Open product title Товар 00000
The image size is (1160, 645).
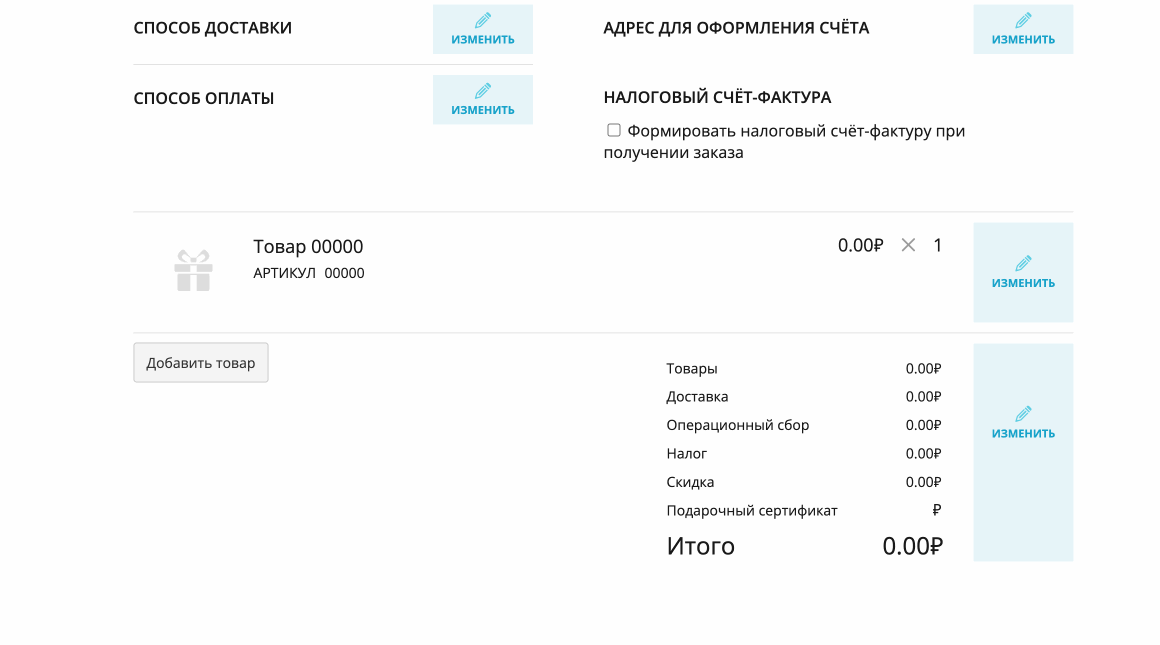(x=308, y=246)
